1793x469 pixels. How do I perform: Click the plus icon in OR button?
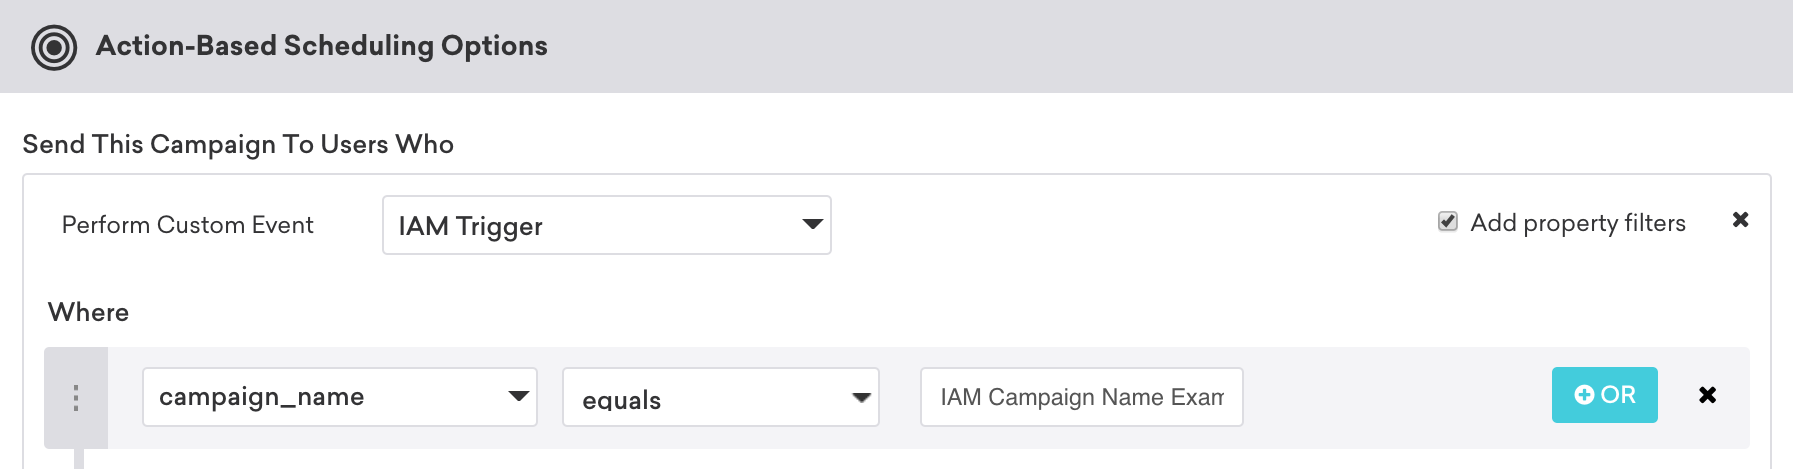[x=1584, y=395]
